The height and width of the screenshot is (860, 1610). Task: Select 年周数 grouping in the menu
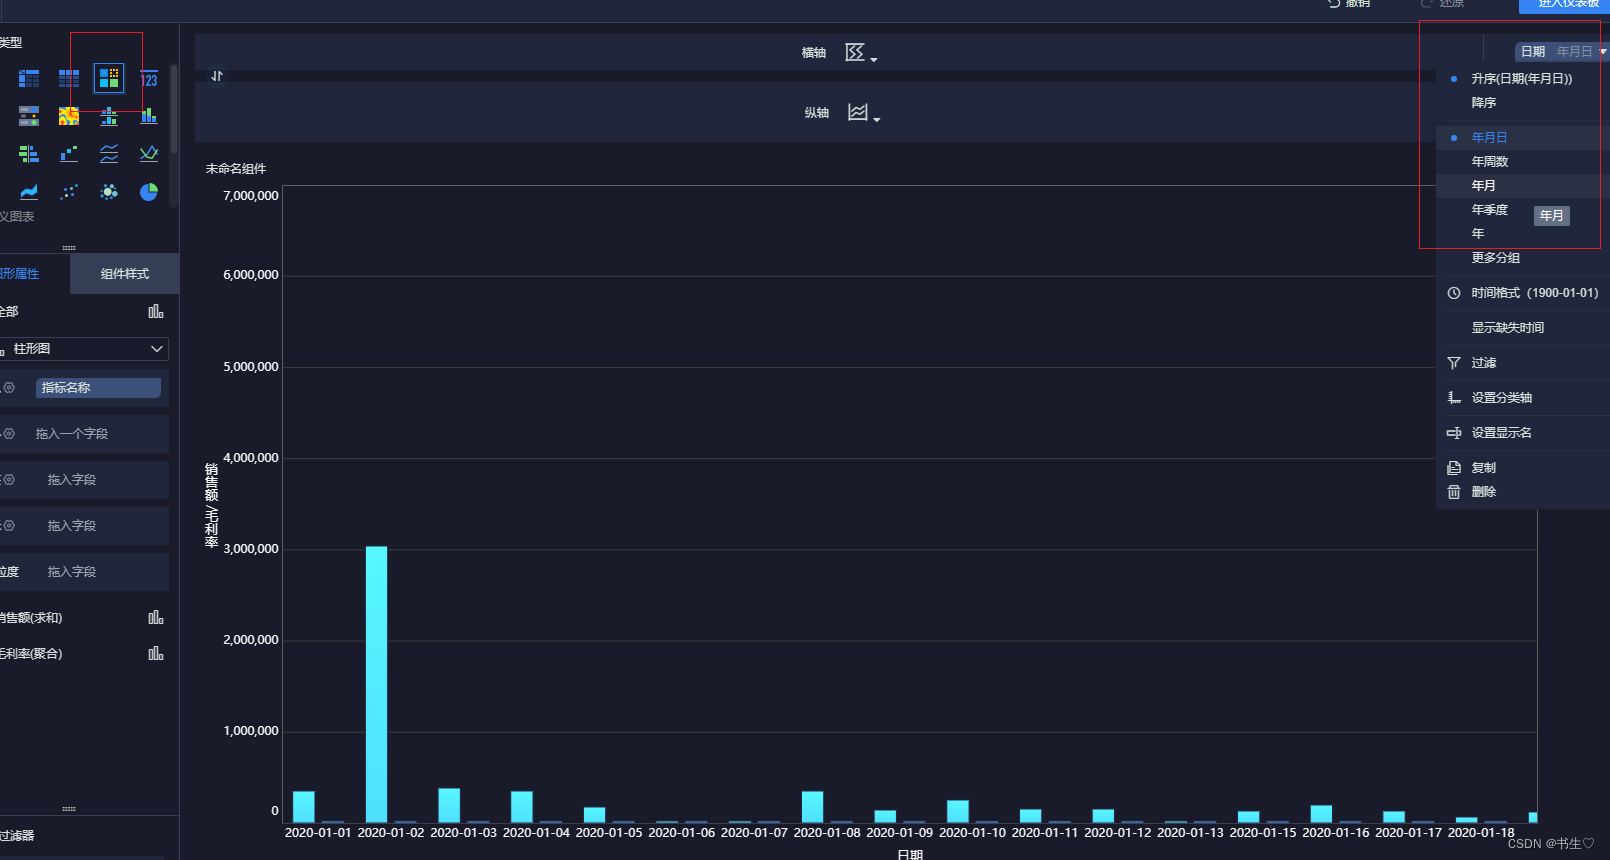click(1489, 162)
